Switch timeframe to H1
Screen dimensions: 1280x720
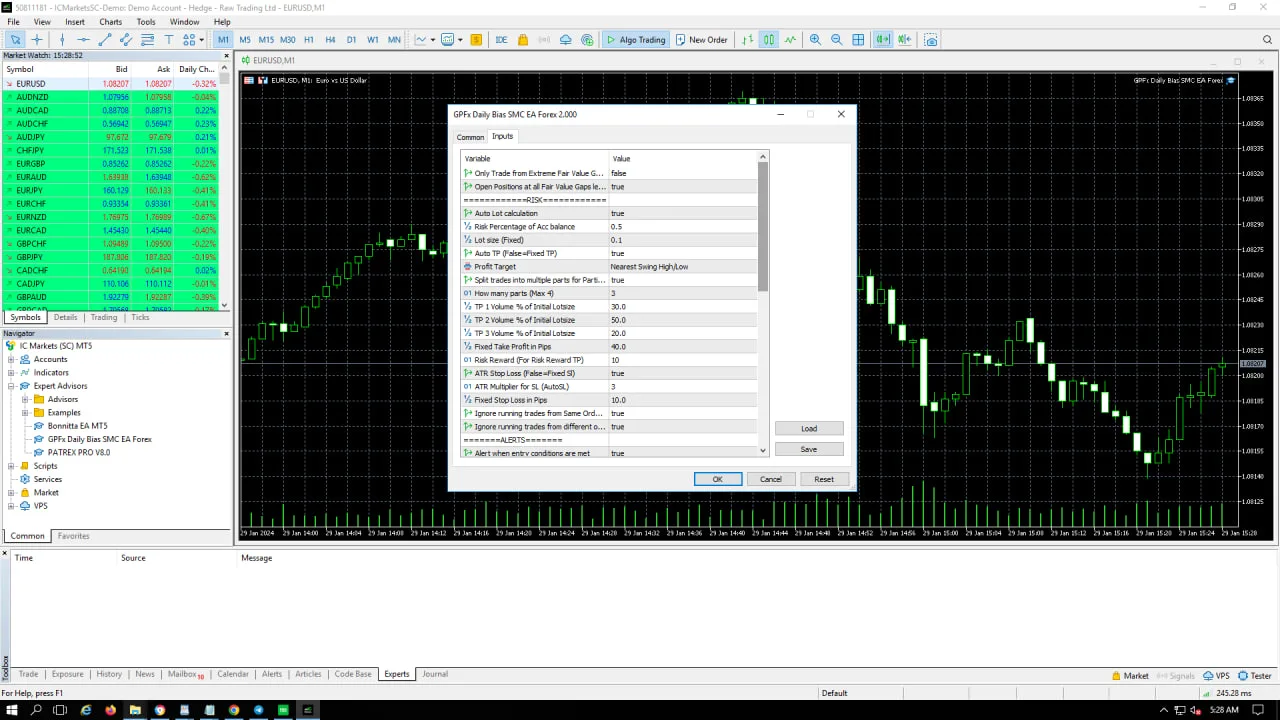[309, 40]
